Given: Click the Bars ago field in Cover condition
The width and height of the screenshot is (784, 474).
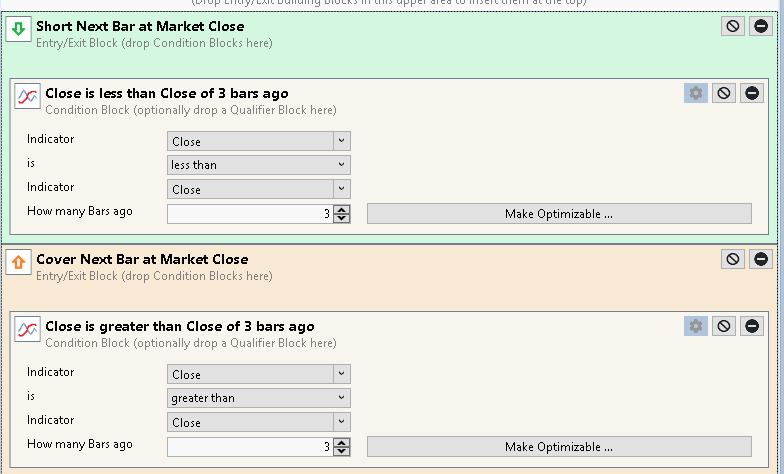Looking at the screenshot, I should point(250,446).
